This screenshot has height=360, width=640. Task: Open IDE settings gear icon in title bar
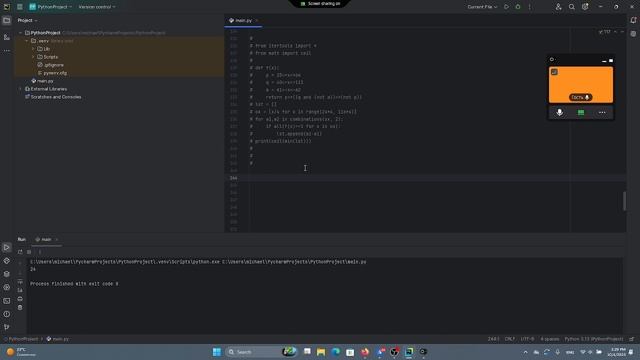pyautogui.click(x=585, y=7)
